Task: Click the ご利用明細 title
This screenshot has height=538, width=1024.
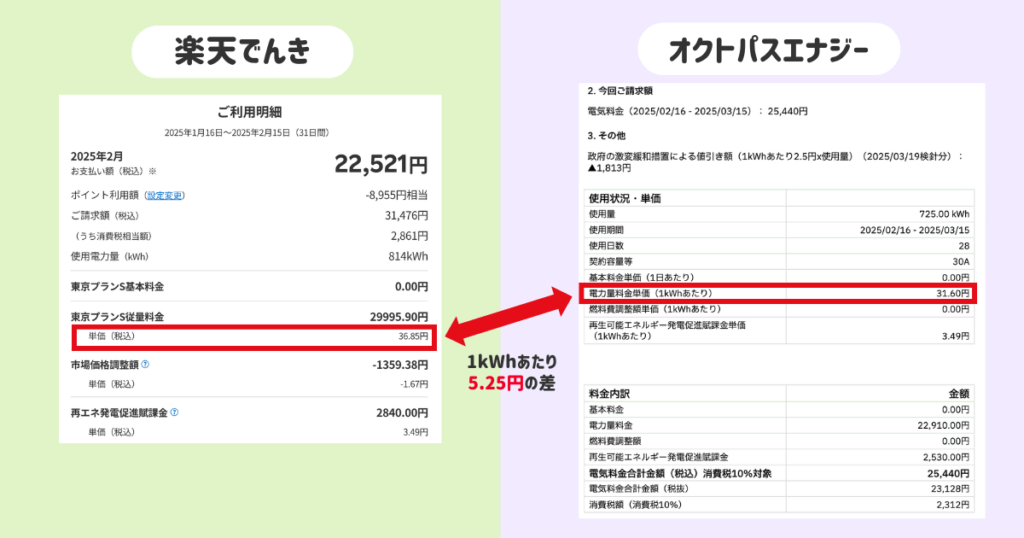Action: point(249,112)
